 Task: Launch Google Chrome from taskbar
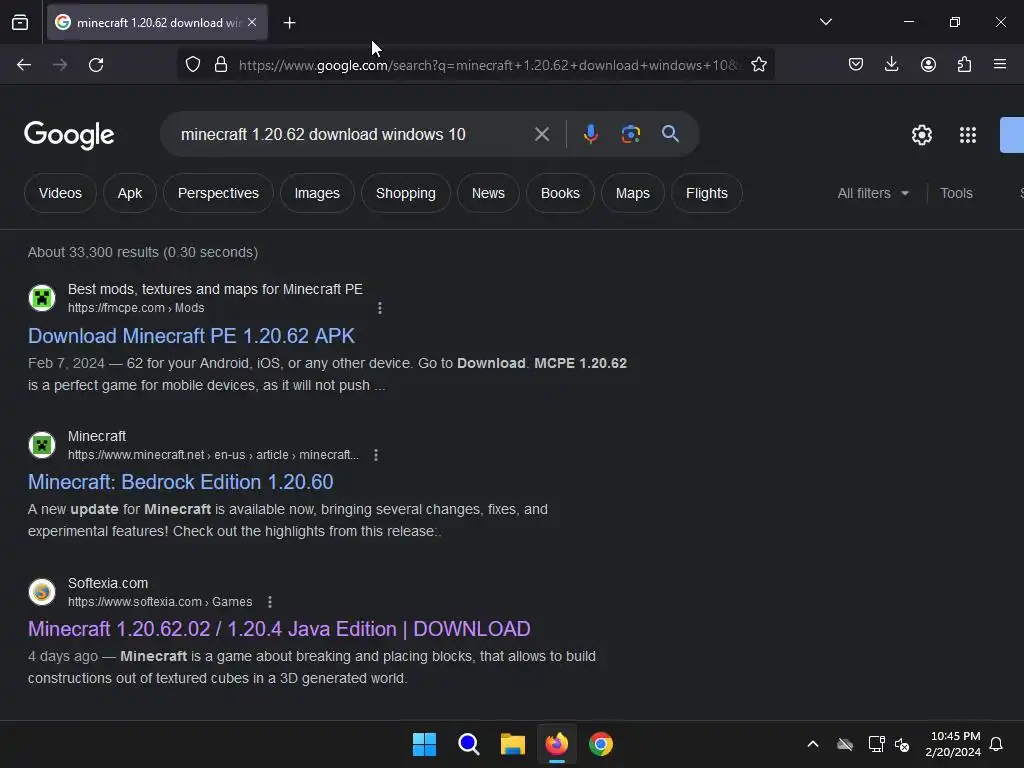(601, 744)
